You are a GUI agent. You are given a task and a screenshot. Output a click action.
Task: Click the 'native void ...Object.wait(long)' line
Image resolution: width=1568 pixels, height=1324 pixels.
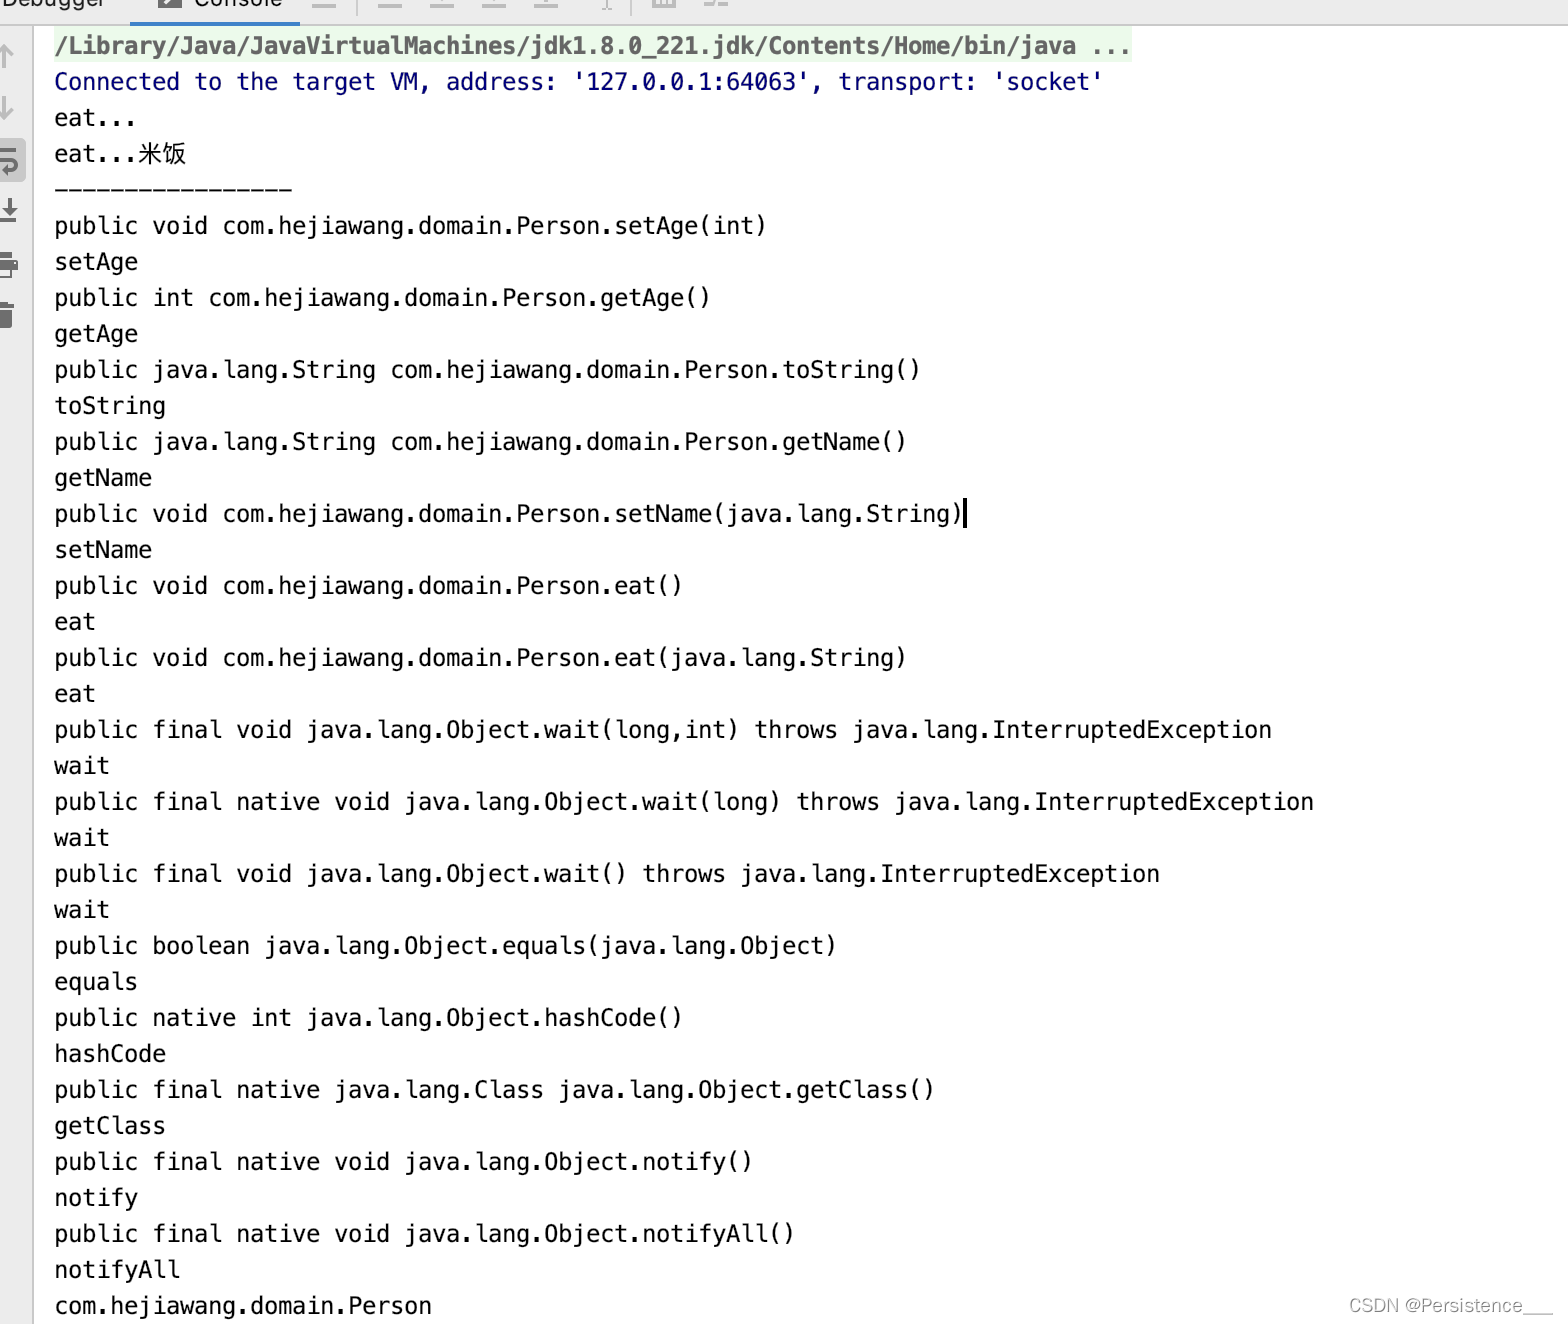(x=684, y=802)
